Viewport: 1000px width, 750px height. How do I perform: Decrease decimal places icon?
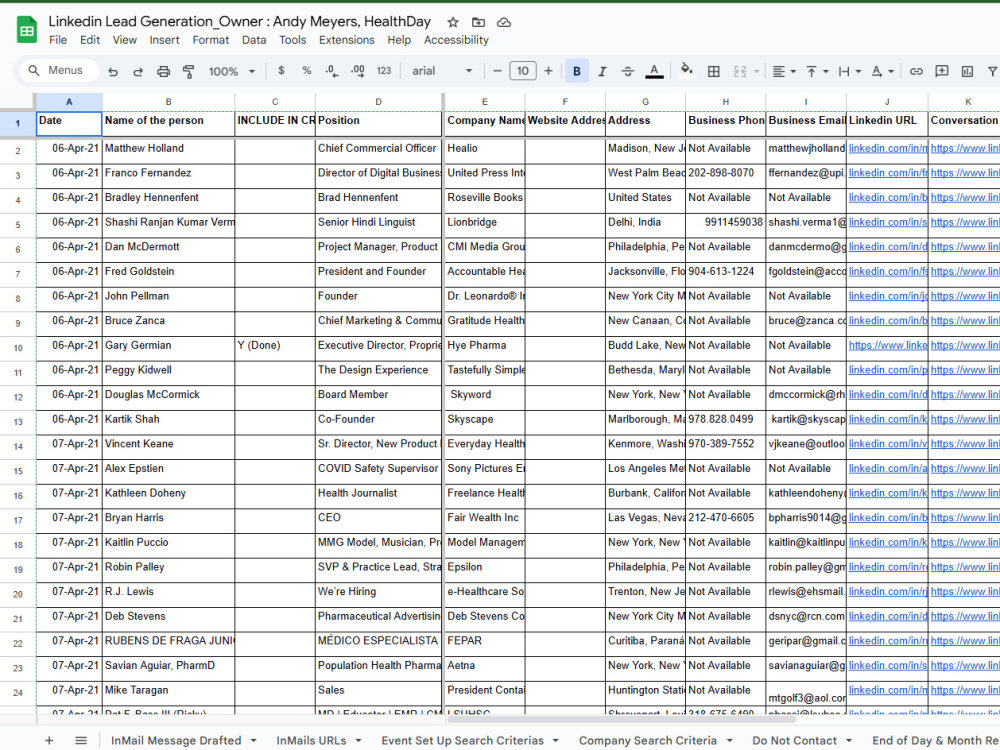332,71
